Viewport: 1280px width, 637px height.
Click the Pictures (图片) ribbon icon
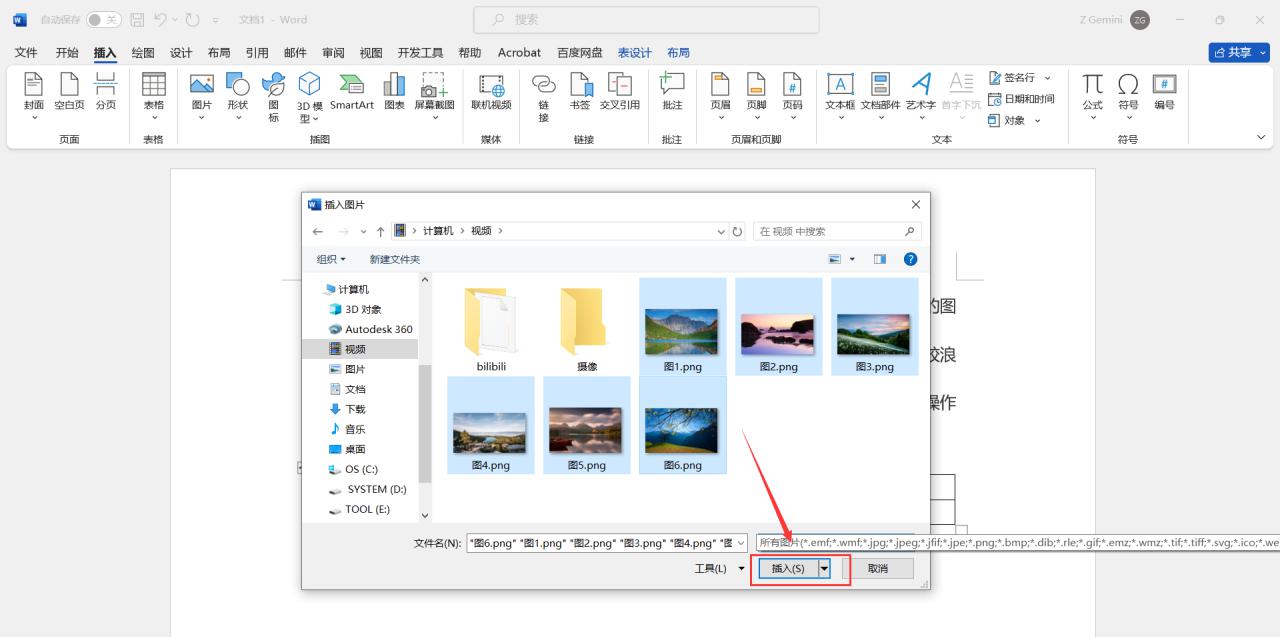tap(202, 91)
